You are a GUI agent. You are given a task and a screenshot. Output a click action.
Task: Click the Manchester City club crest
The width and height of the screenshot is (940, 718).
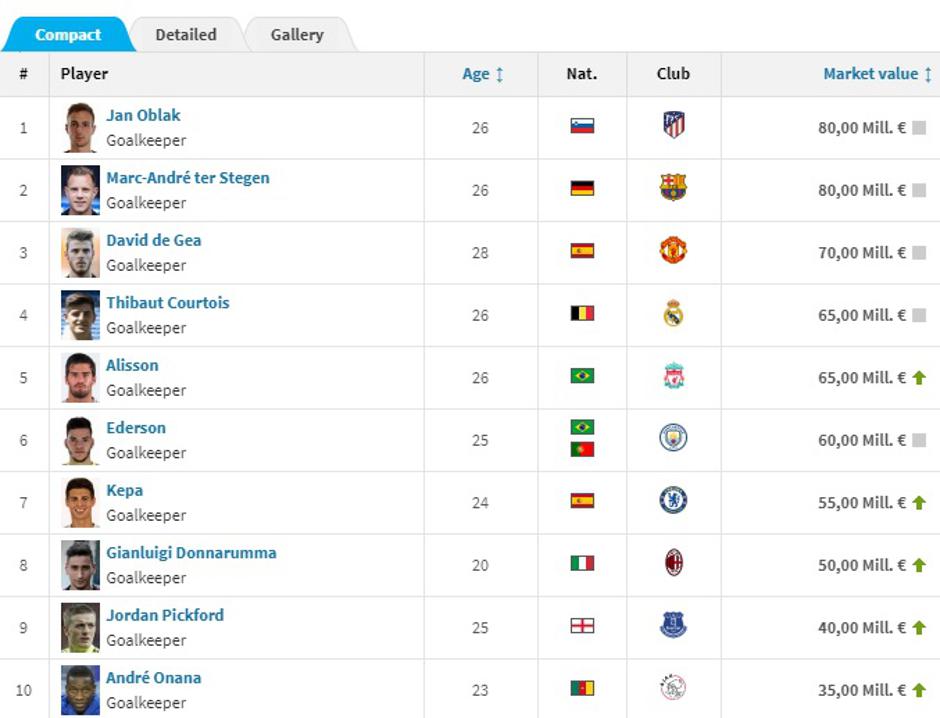[x=673, y=438]
